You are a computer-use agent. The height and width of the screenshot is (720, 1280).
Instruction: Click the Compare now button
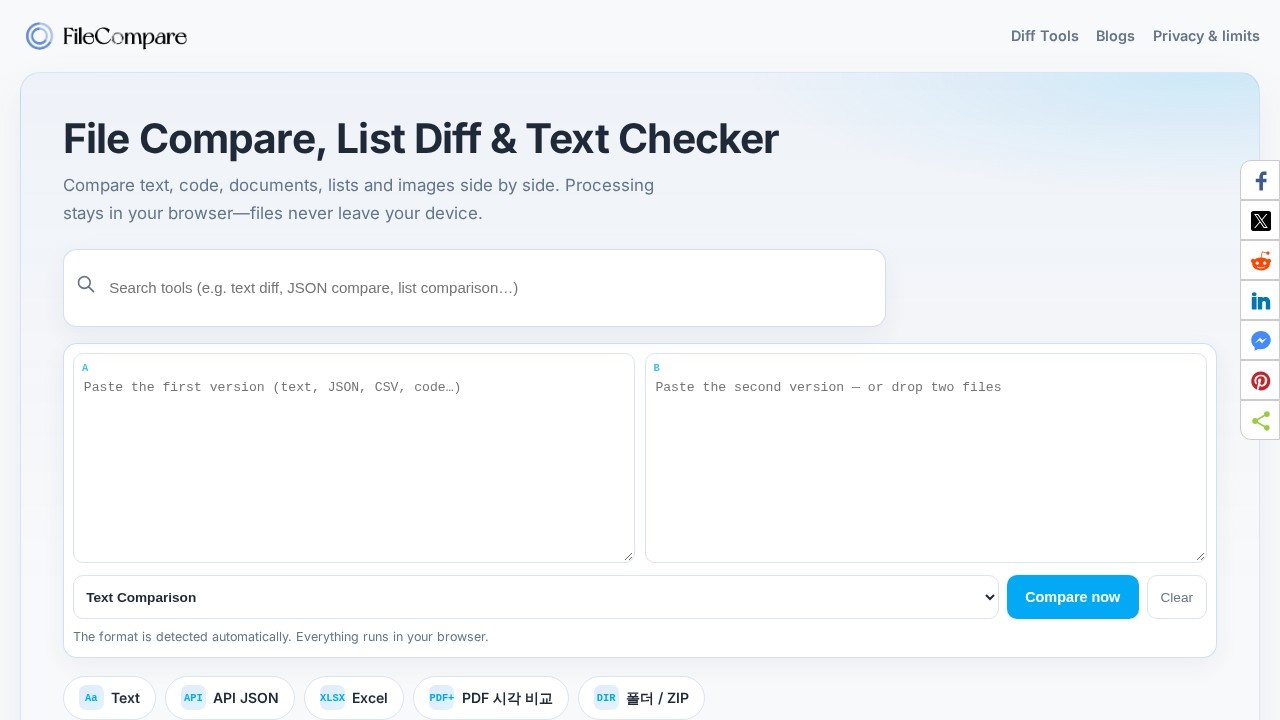1073,597
